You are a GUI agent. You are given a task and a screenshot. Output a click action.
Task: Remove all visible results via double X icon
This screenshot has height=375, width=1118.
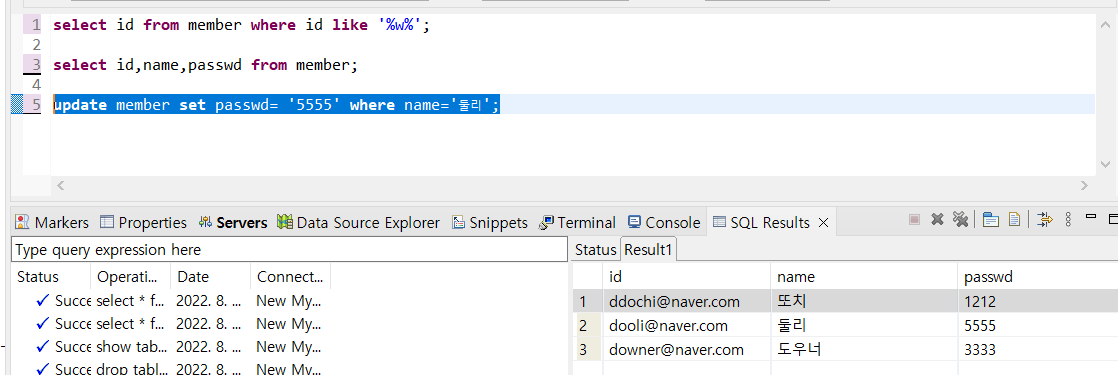pyautogui.click(x=960, y=220)
